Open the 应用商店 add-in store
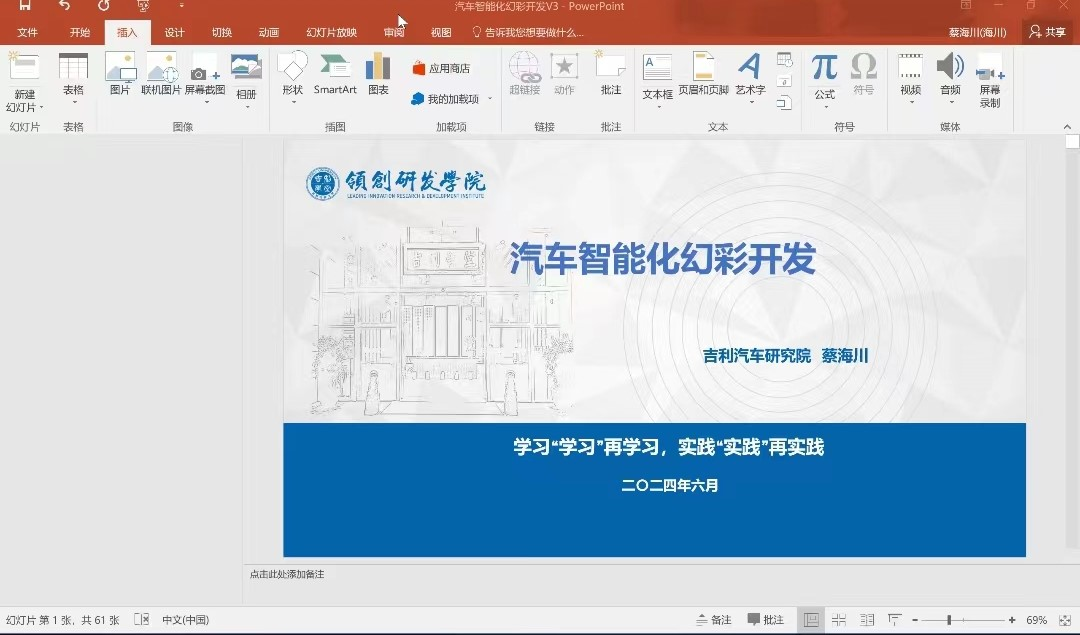The image size is (1080, 635). [x=442, y=68]
